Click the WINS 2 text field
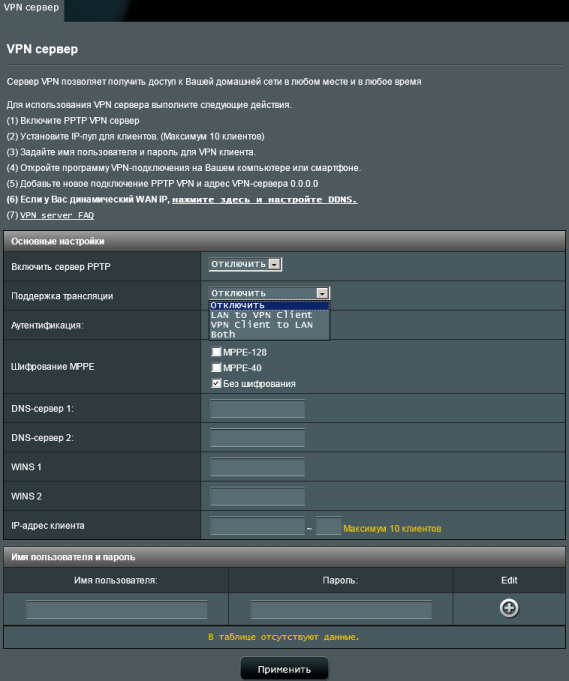This screenshot has height=681, width=569. 257,496
